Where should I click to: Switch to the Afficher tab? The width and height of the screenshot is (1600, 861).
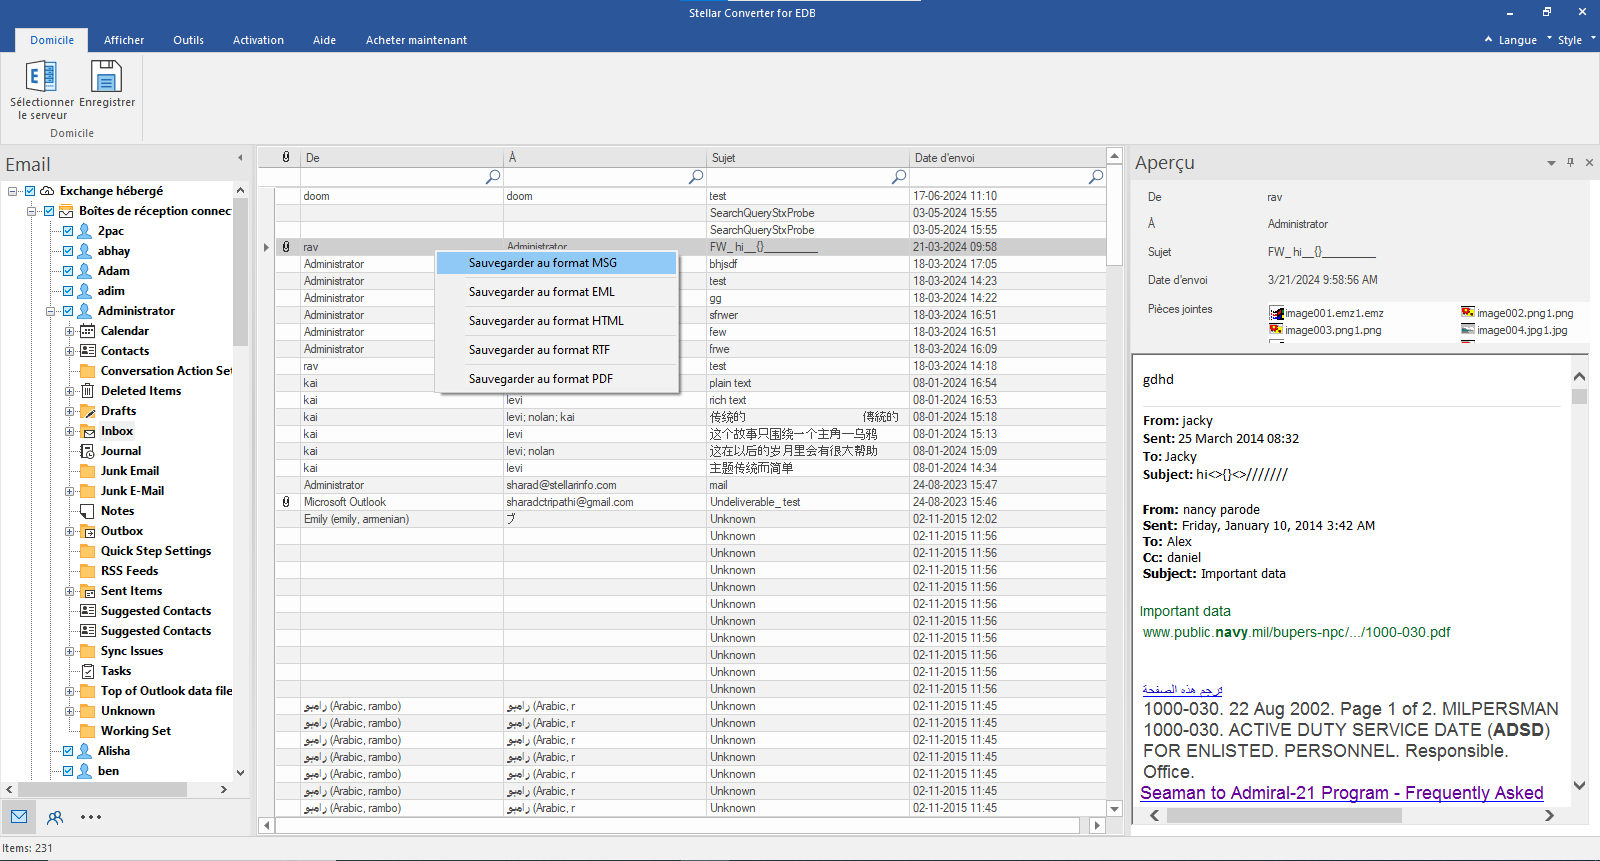(124, 40)
